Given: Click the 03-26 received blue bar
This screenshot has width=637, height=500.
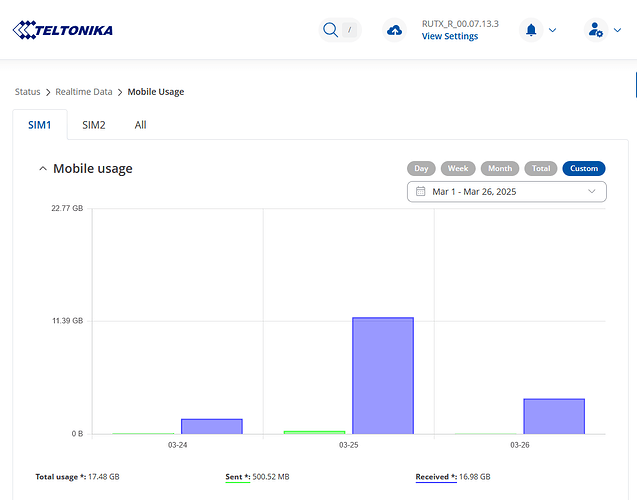Looking at the screenshot, I should (x=554, y=416).
